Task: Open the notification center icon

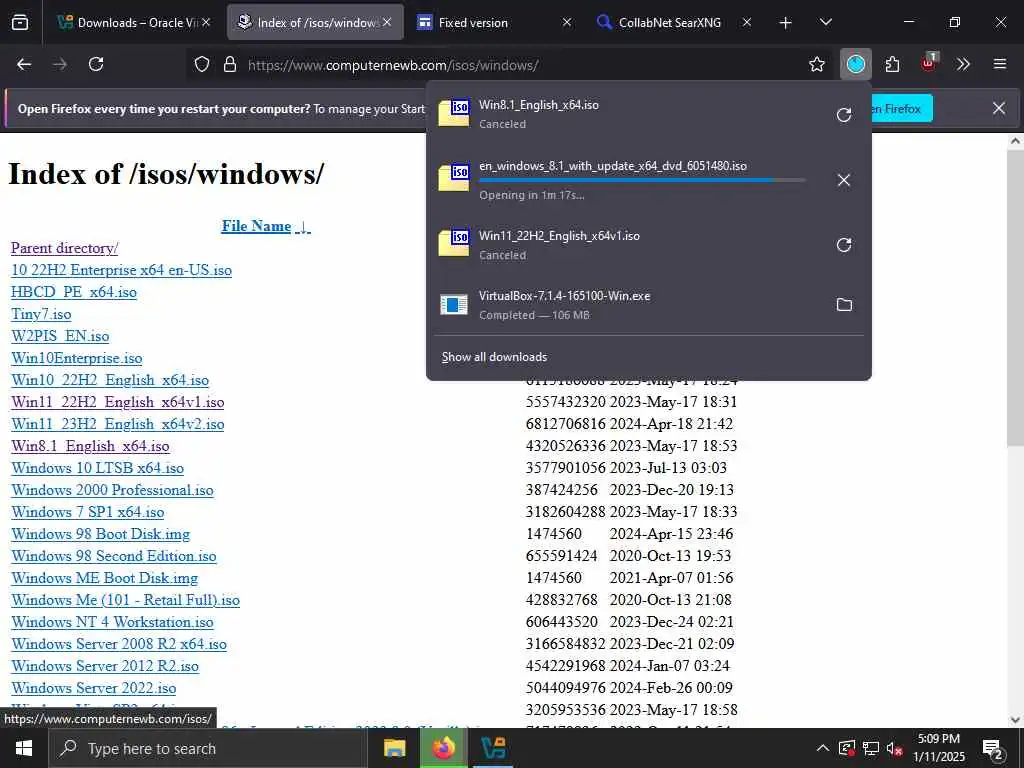Action: tap(993, 748)
